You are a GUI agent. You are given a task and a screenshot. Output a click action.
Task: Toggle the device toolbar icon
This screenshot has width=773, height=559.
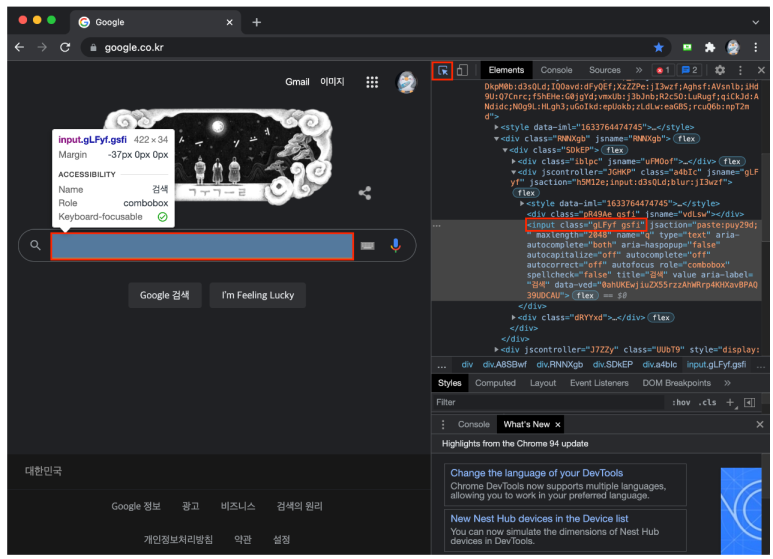[x=462, y=70]
